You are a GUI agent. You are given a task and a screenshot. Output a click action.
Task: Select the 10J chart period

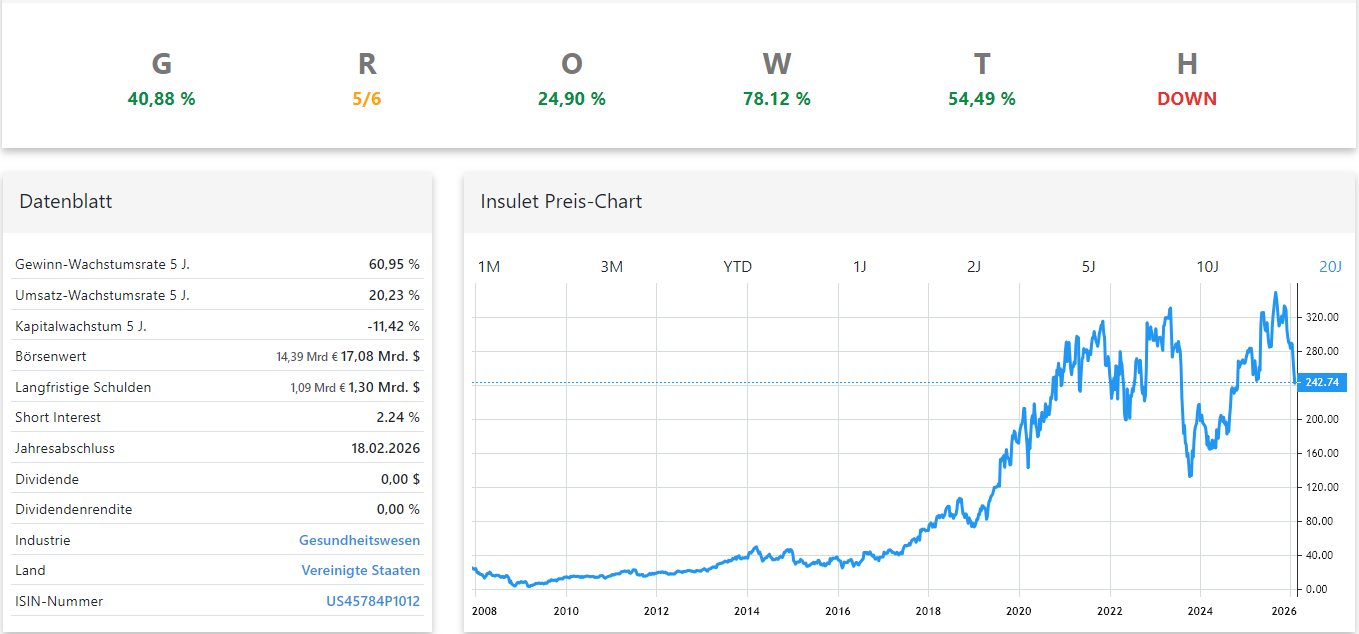click(1208, 266)
